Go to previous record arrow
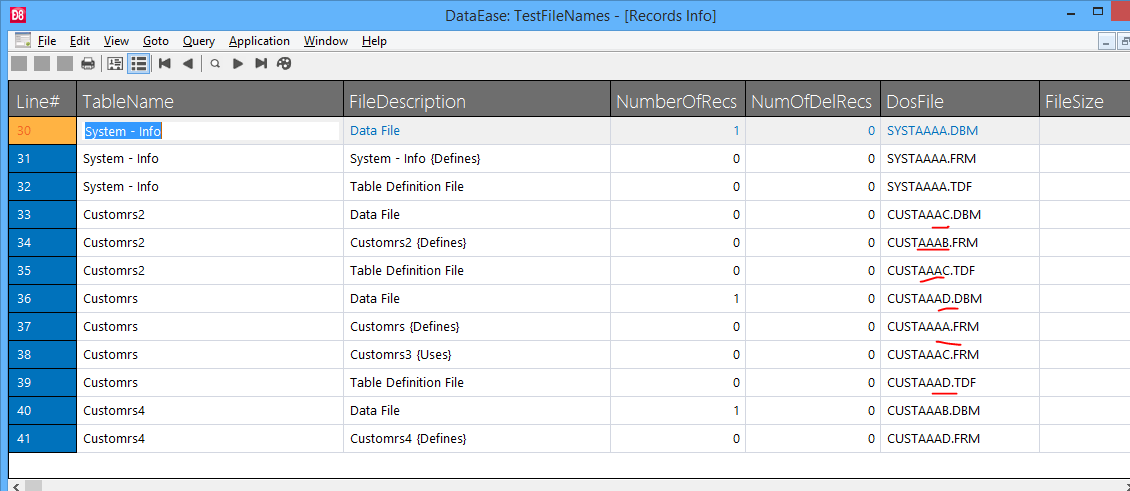Viewport: 1130px width, 491px height. tap(187, 64)
